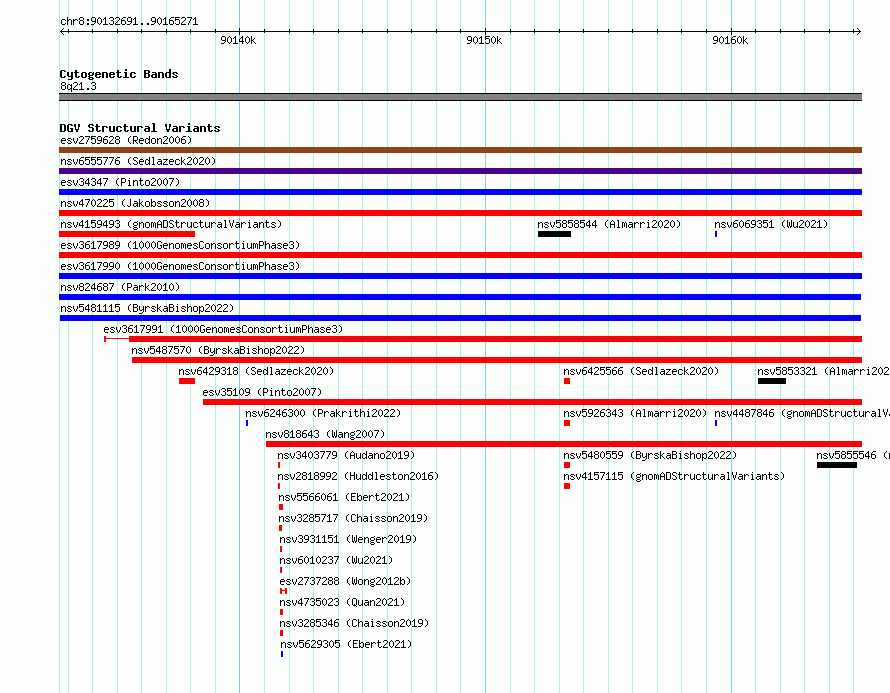Viewport: 890px width, 693px height.
Task: Click the purple nsv6555776 variant bar
Action: tap(460, 171)
